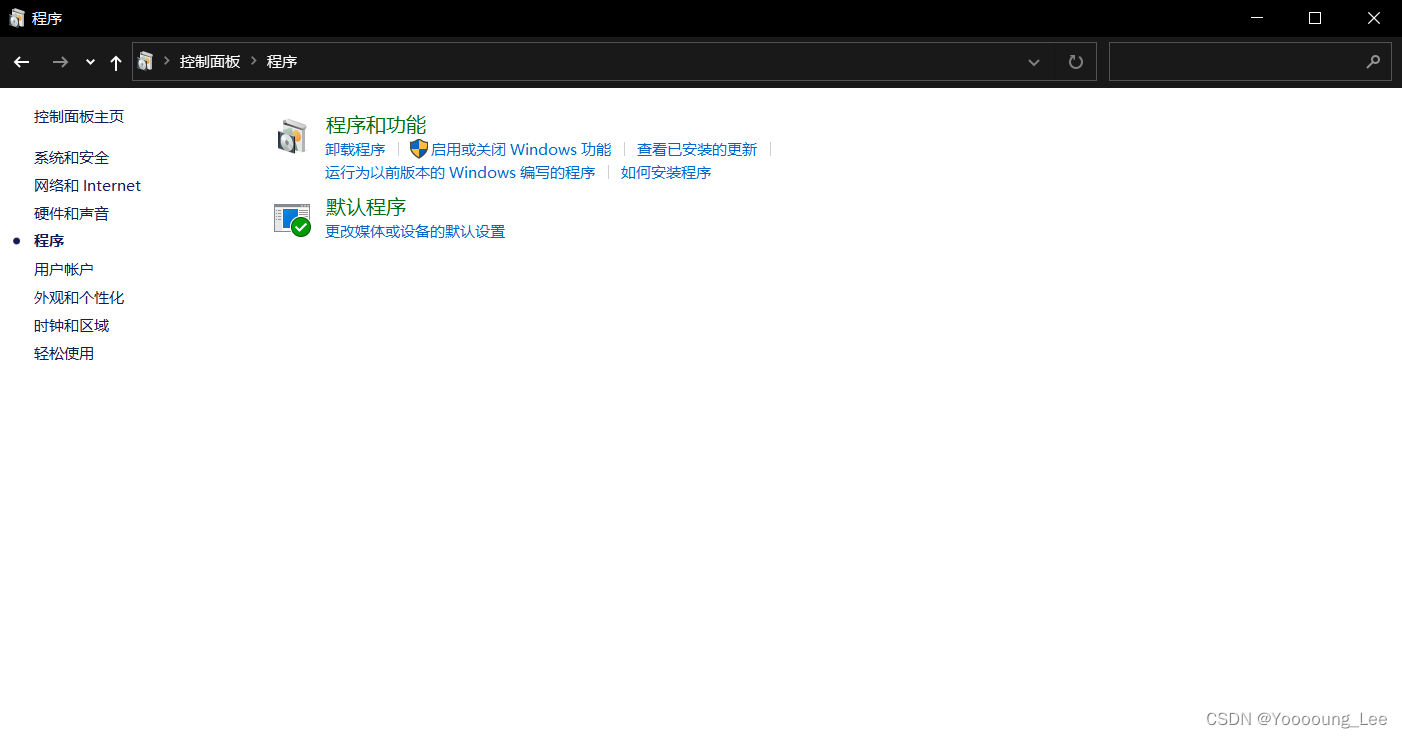Go up one level with the up arrow

(x=116, y=62)
